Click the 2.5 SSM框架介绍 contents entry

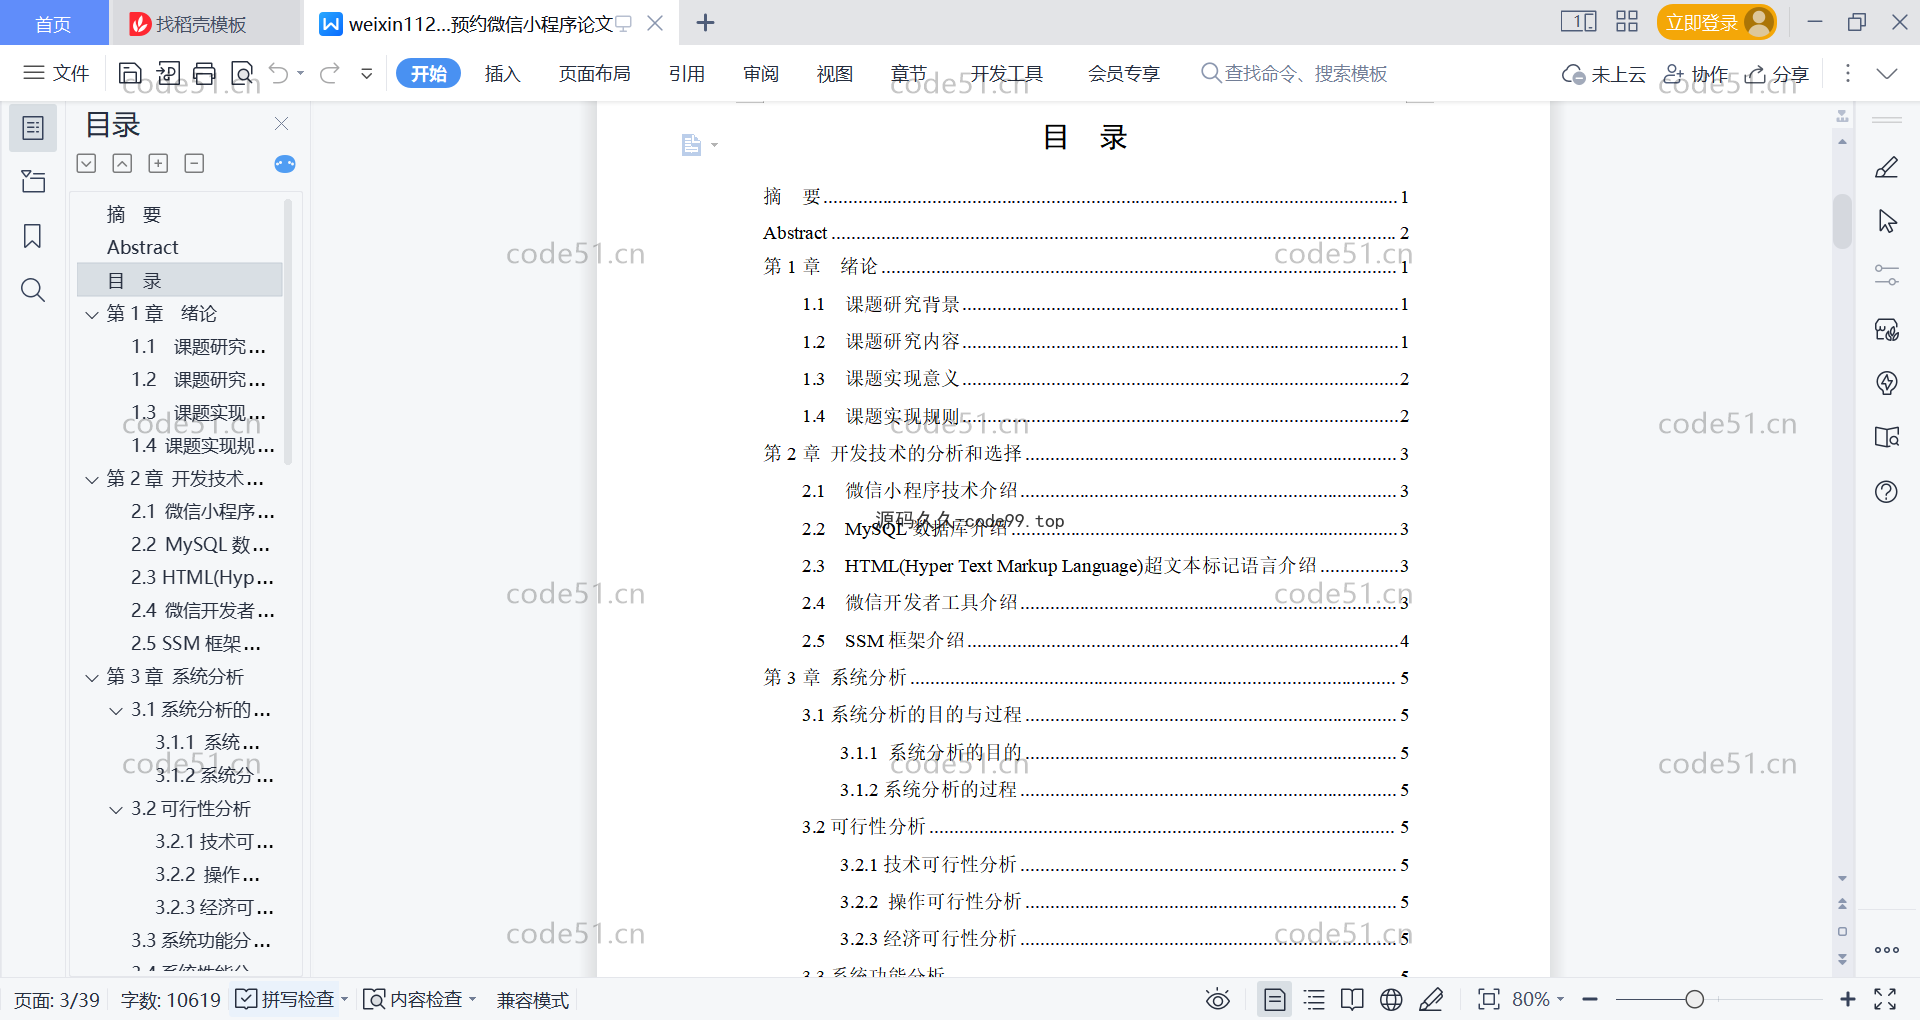pos(1105,640)
